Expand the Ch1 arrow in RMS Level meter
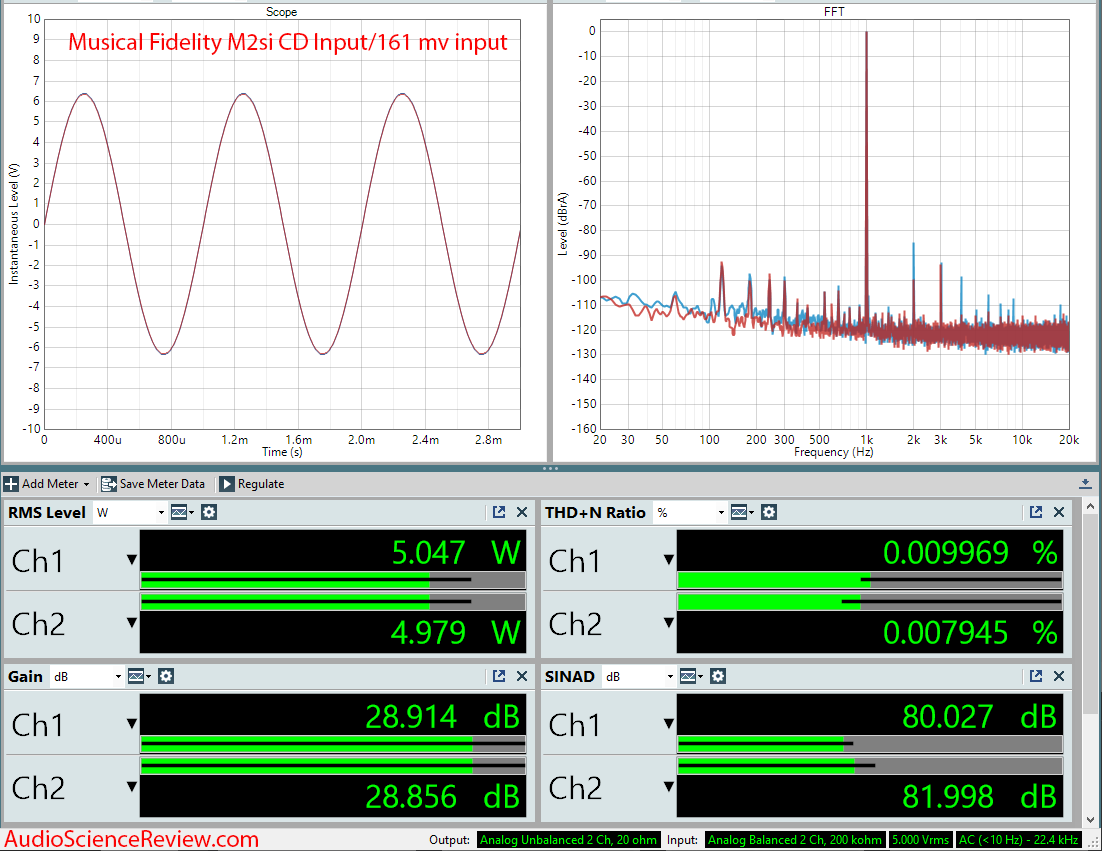1102x851 pixels. pos(131,560)
